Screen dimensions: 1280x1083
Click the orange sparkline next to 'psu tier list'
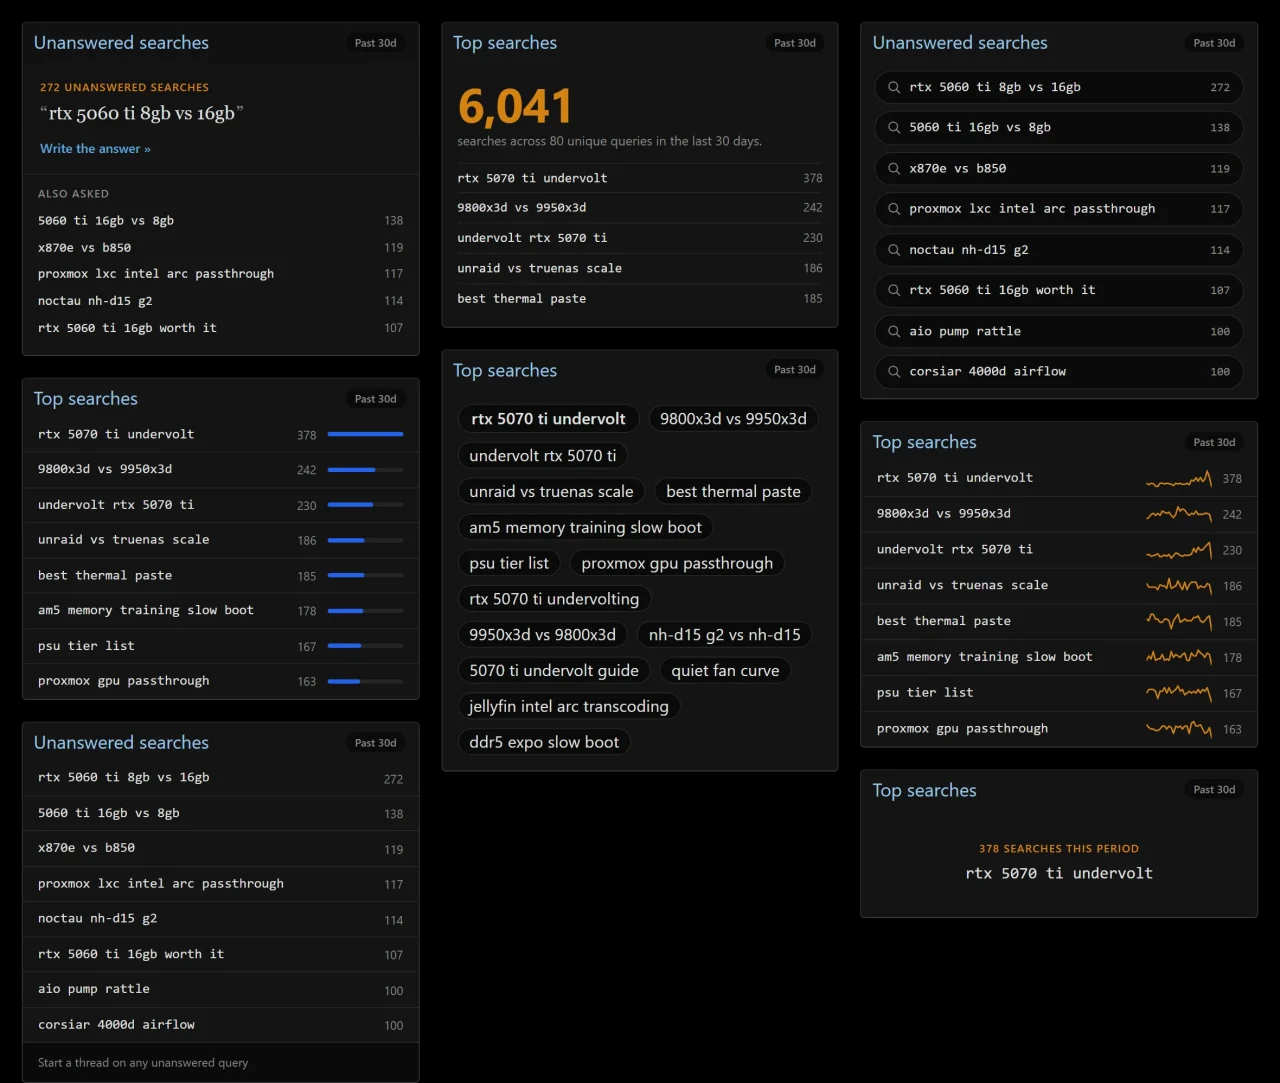[1179, 692]
